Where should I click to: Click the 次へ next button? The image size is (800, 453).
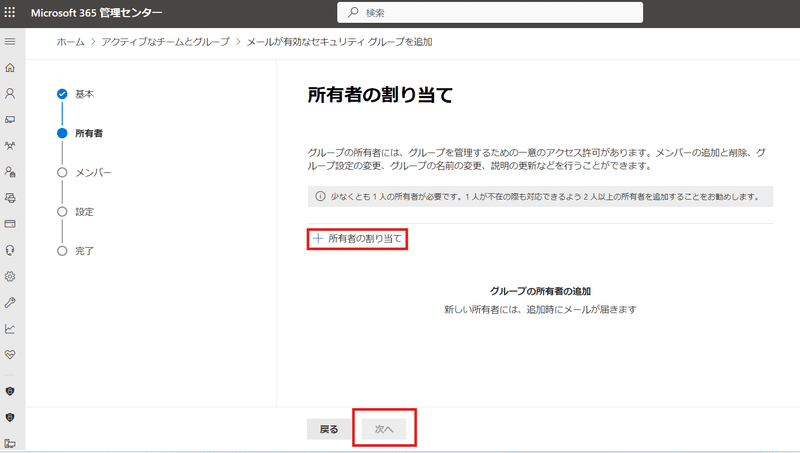(x=384, y=429)
